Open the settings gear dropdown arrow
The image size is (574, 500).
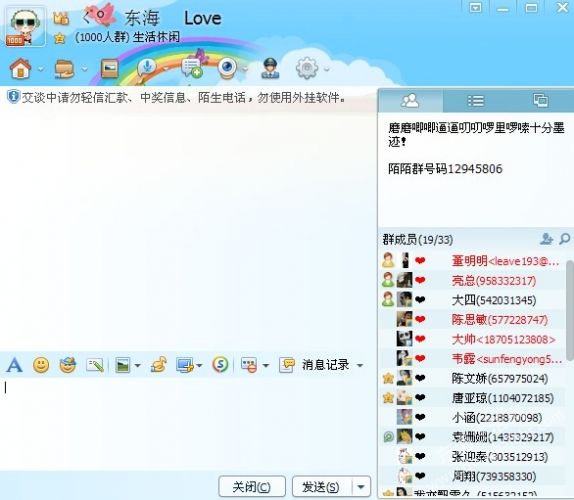click(327, 68)
